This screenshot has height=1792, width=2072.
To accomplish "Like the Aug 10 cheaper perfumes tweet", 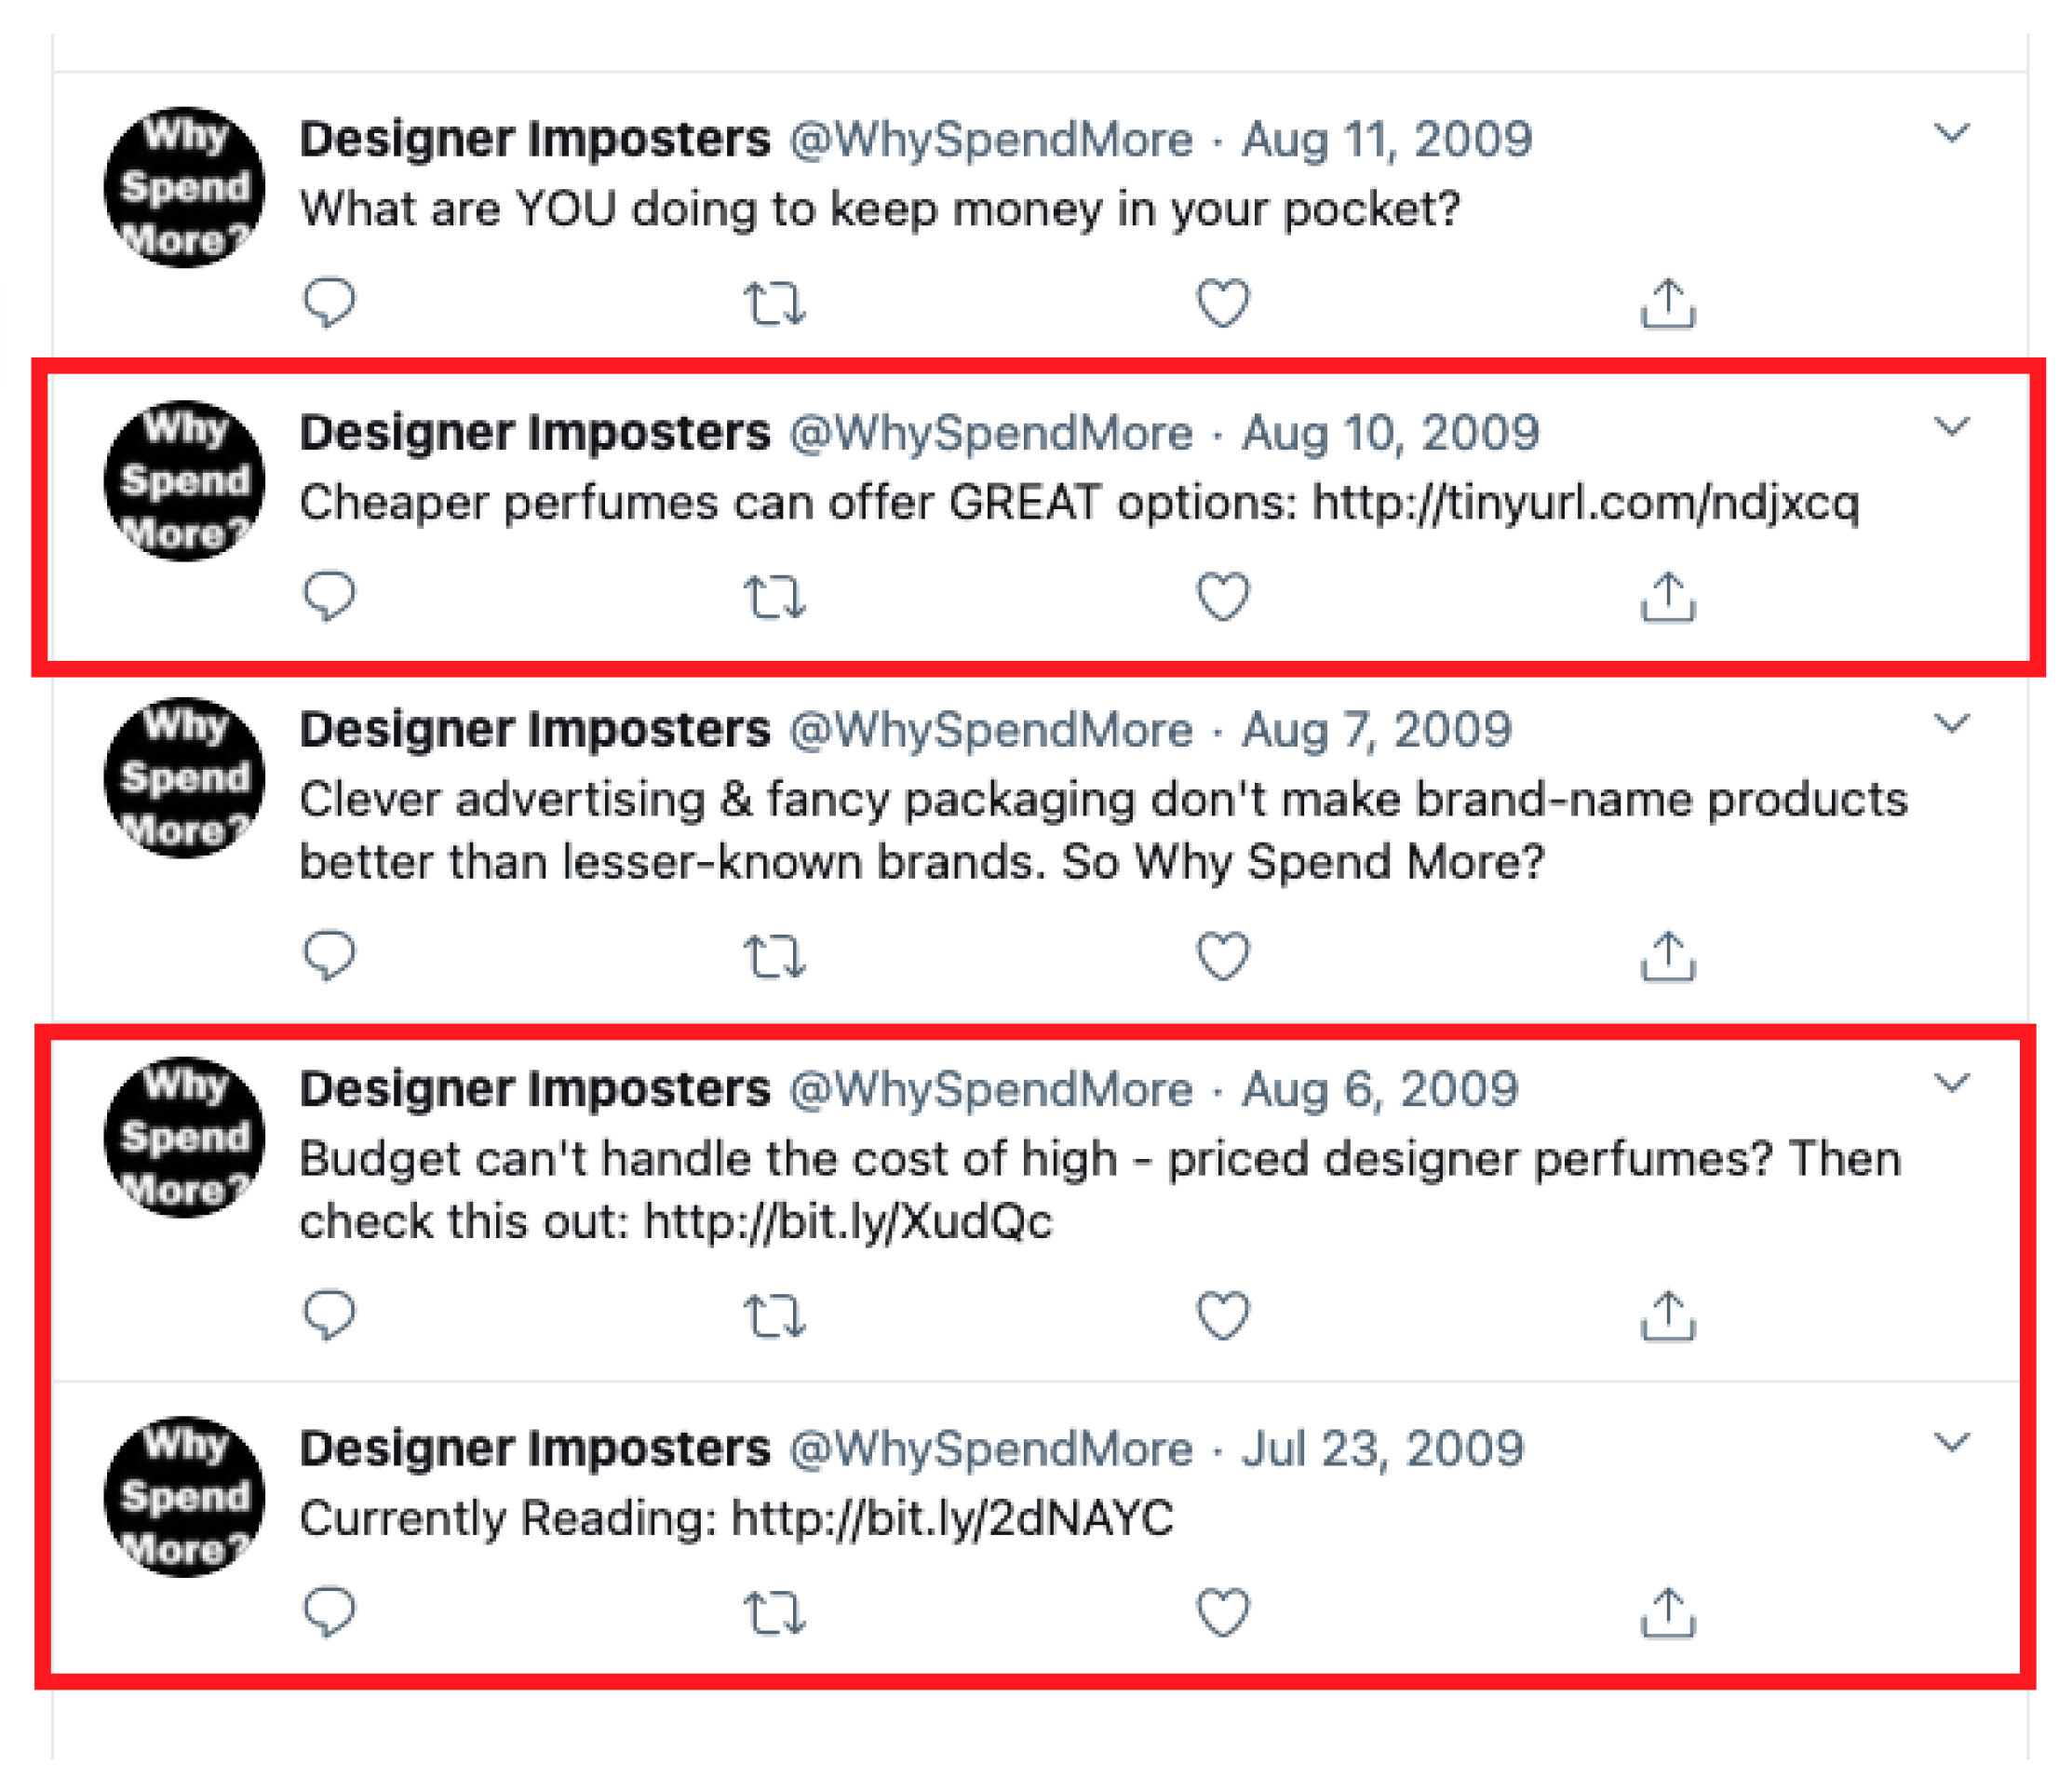I will coord(1223,596).
